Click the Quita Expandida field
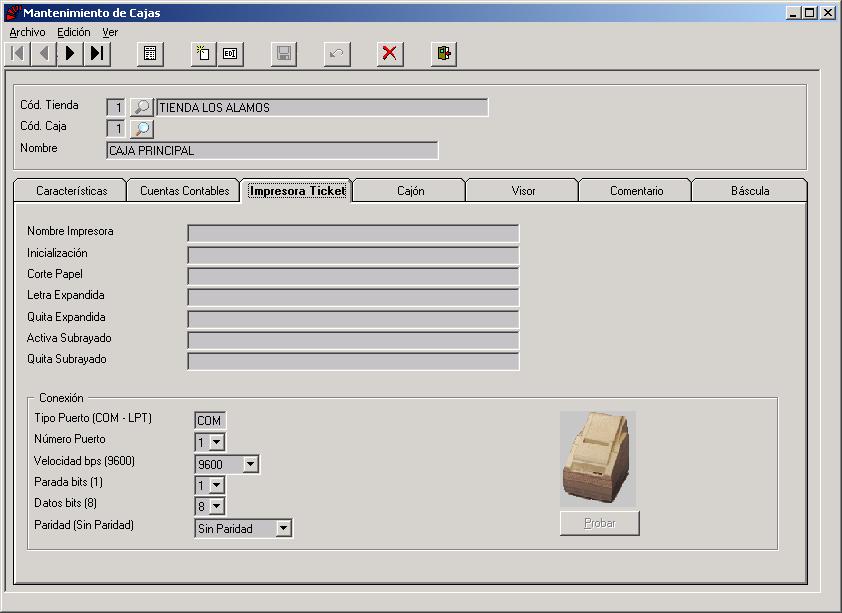This screenshot has height=613, width=842. (x=353, y=319)
